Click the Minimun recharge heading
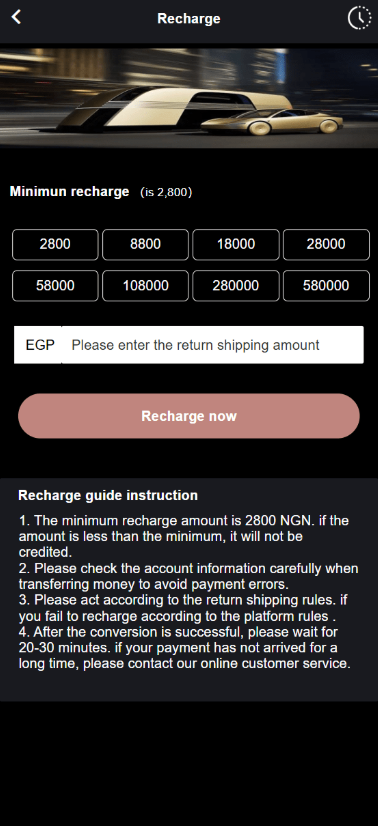 click(x=69, y=191)
